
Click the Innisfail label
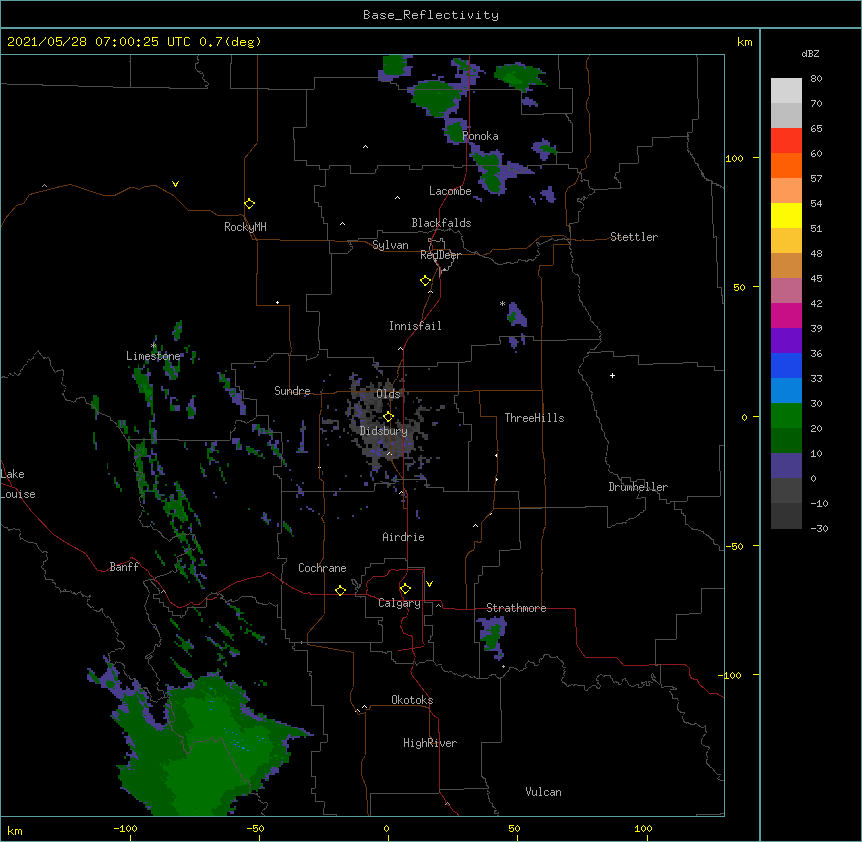(415, 326)
